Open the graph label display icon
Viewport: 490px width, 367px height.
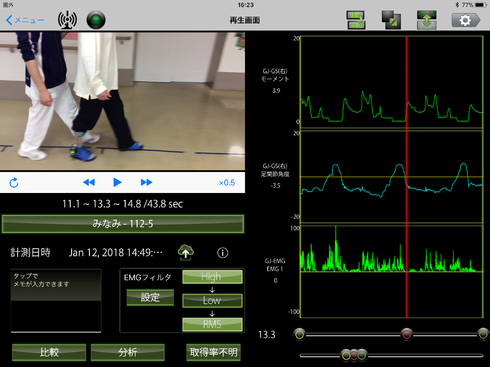[356, 20]
